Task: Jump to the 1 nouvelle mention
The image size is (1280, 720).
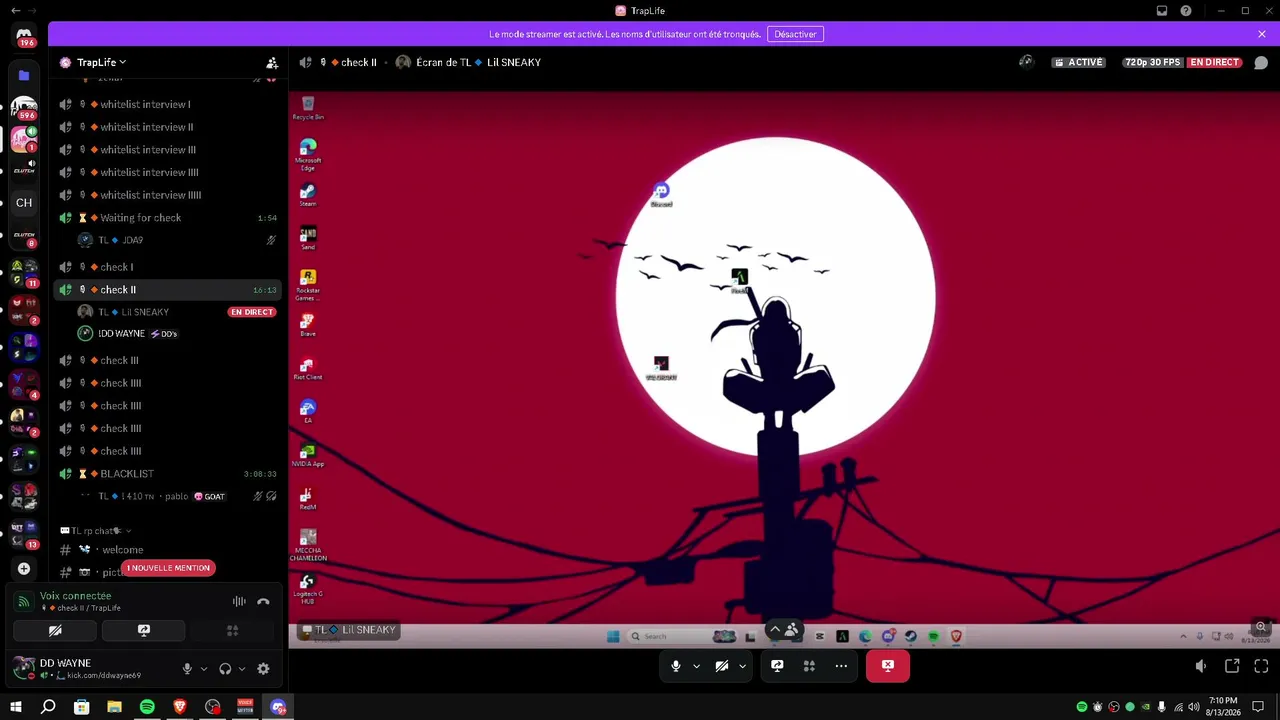Action: tap(168, 568)
